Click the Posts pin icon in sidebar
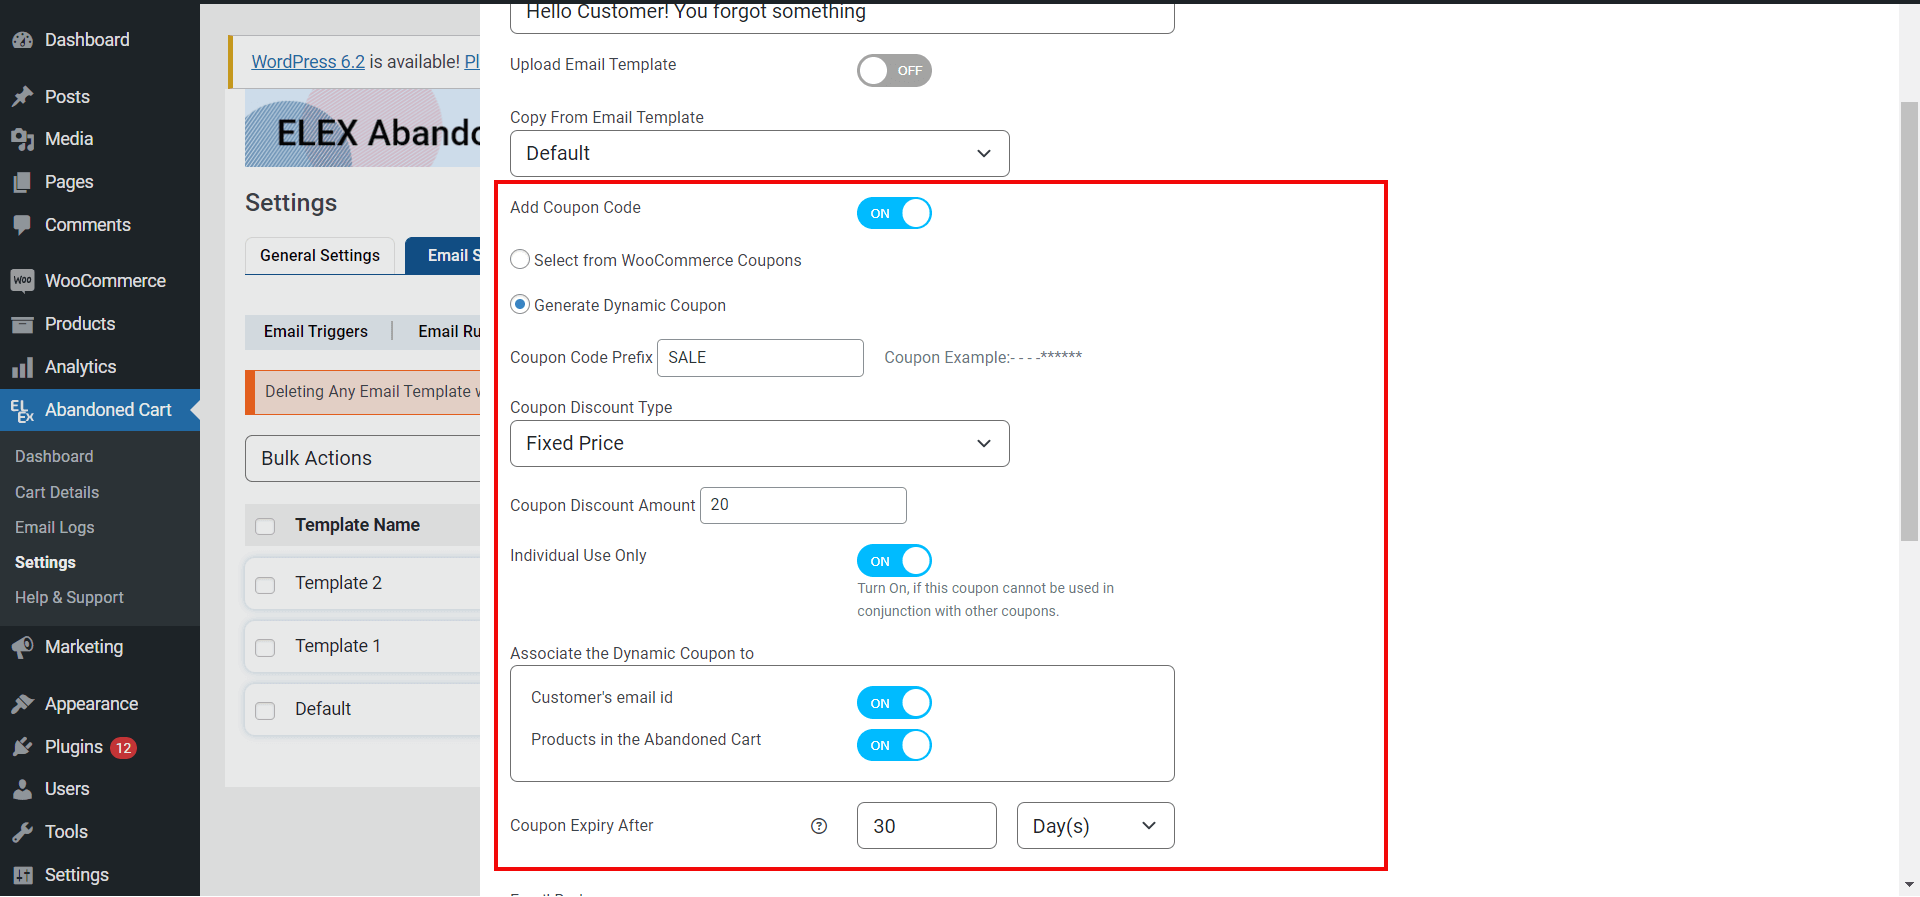Image resolution: width=1920 pixels, height=897 pixels. pos(22,97)
